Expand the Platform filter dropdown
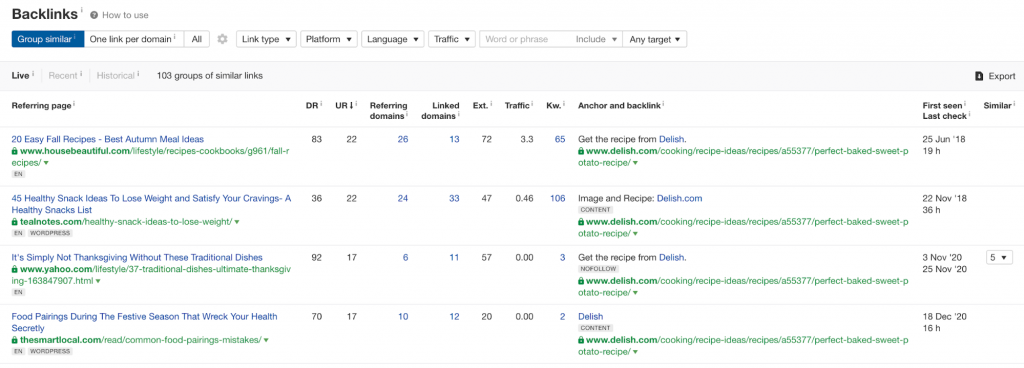The height and width of the screenshot is (368, 1024). [329, 39]
